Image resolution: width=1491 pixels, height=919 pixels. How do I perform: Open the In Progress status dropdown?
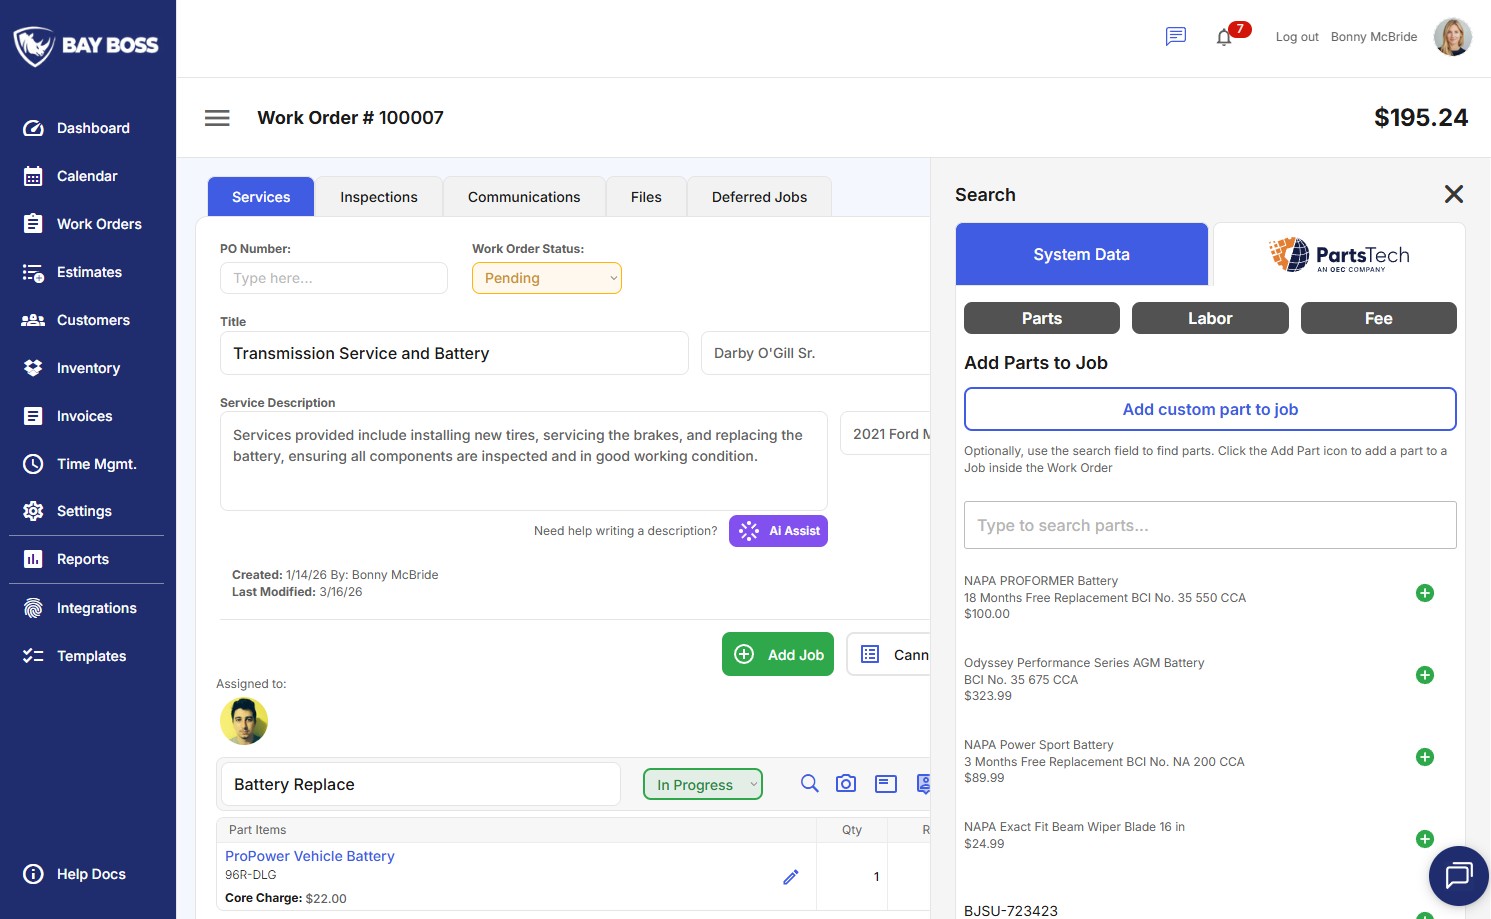702,784
